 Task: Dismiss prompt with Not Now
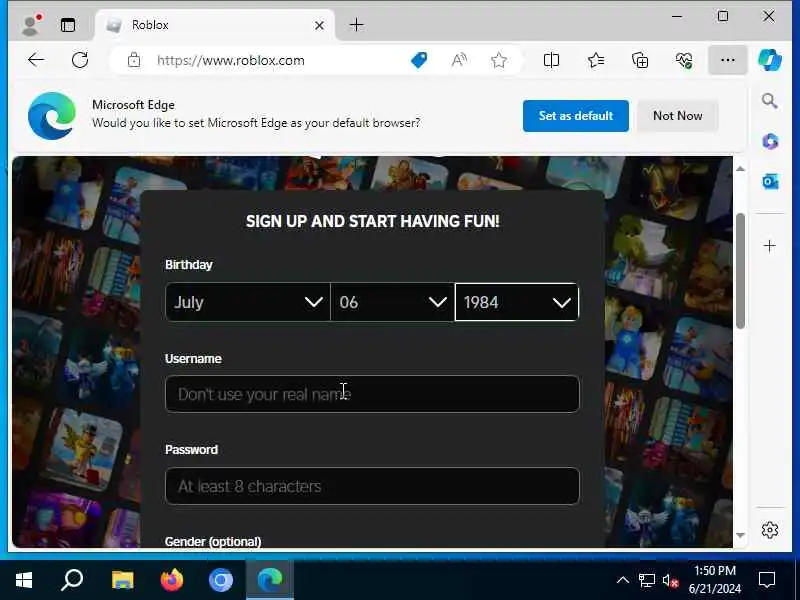pos(678,116)
